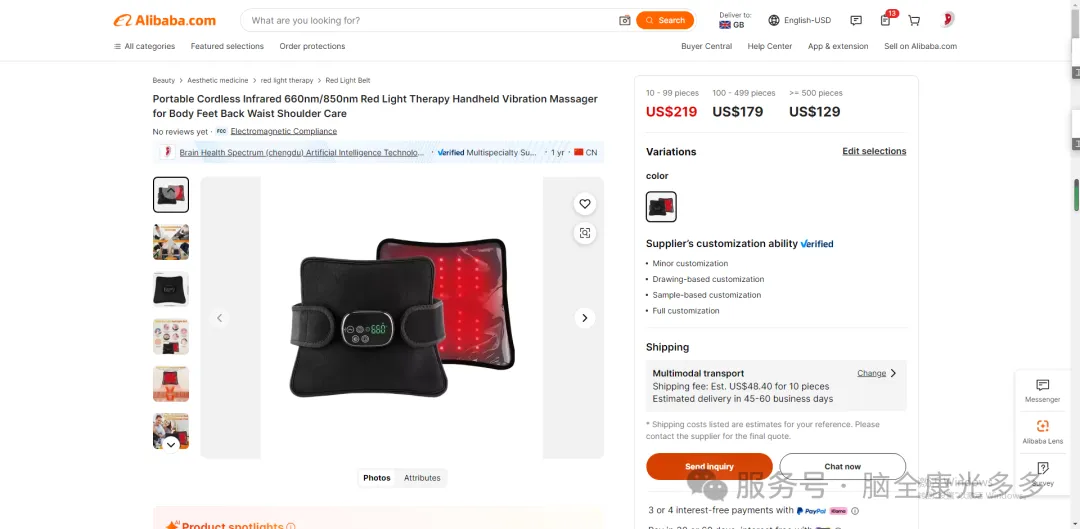Click the Chat now button
This screenshot has width=1080, height=529.
click(842, 466)
